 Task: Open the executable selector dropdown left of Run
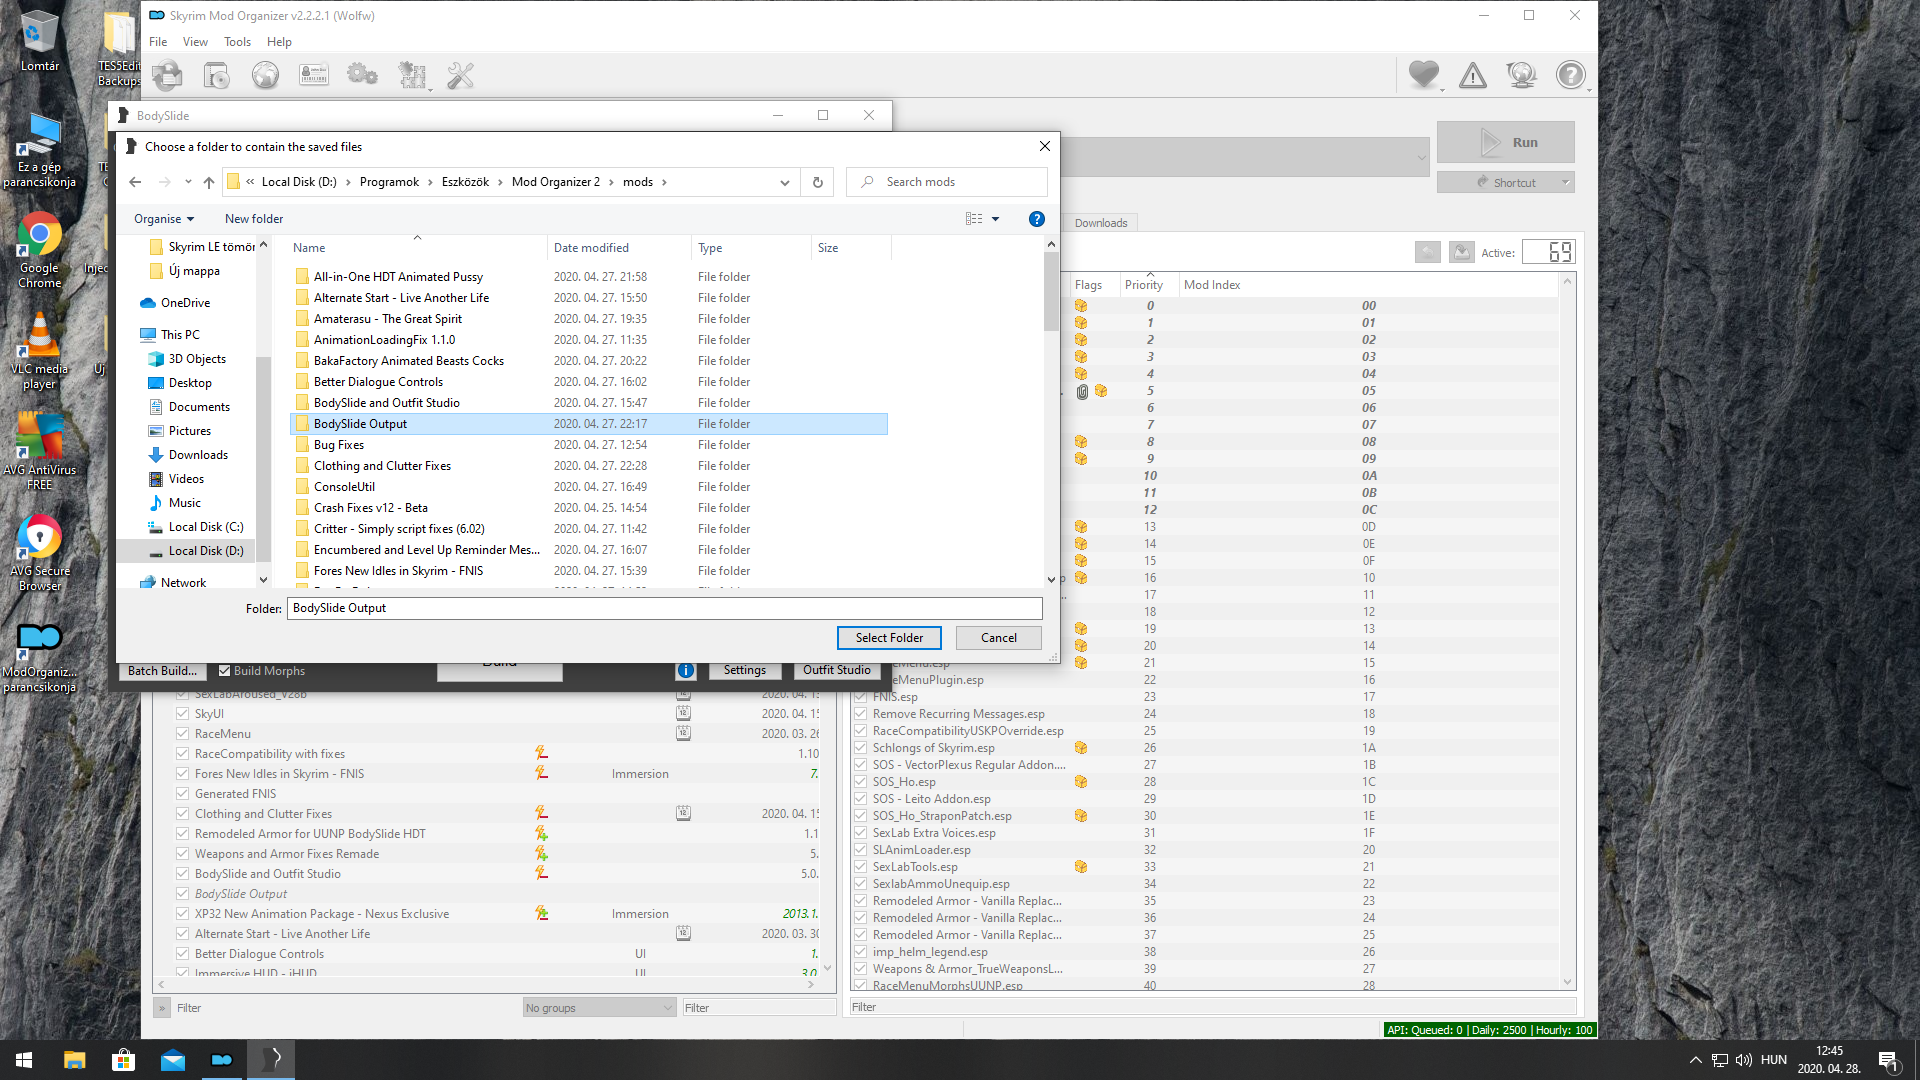click(1421, 157)
